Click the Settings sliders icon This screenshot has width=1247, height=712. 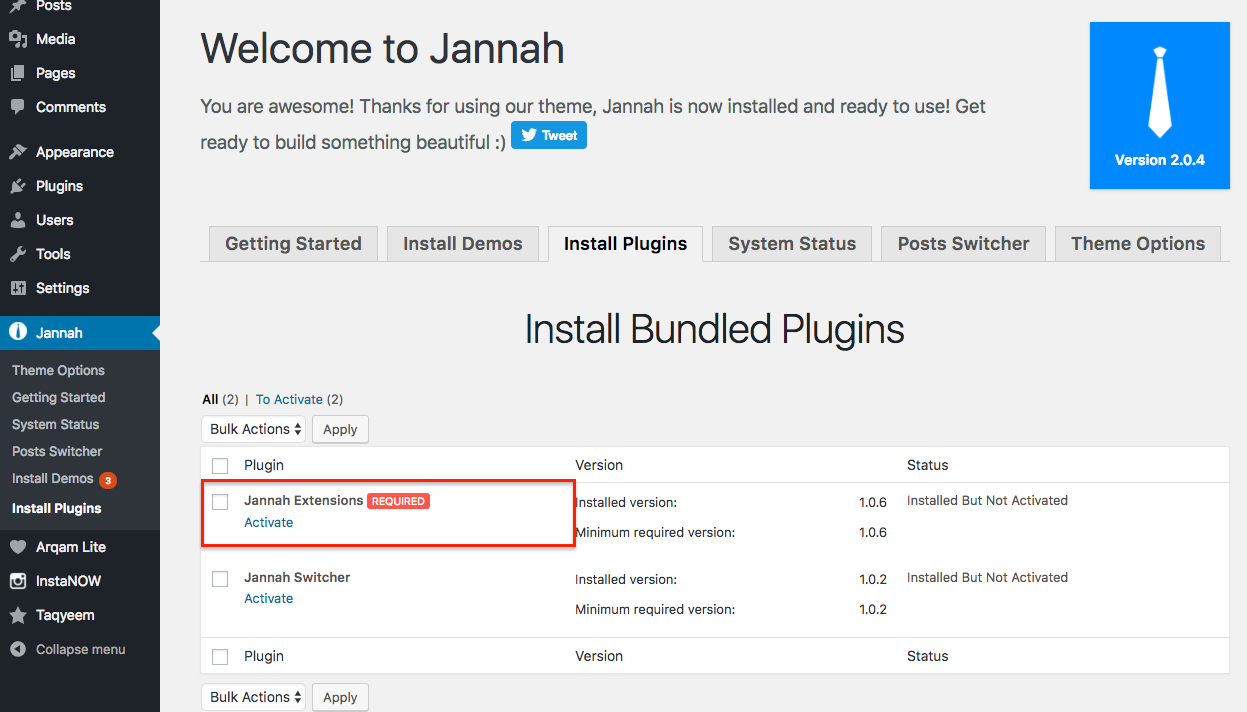pos(18,288)
